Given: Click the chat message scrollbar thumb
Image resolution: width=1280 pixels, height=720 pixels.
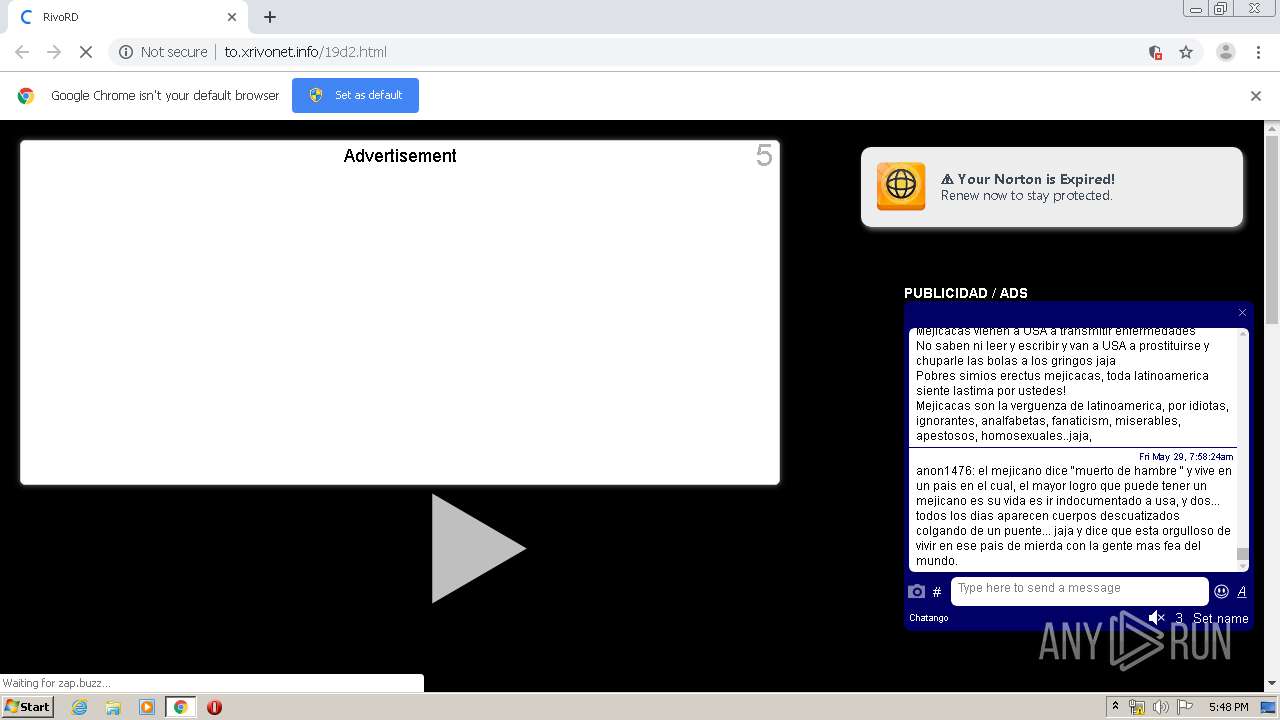Looking at the screenshot, I should (x=1243, y=554).
